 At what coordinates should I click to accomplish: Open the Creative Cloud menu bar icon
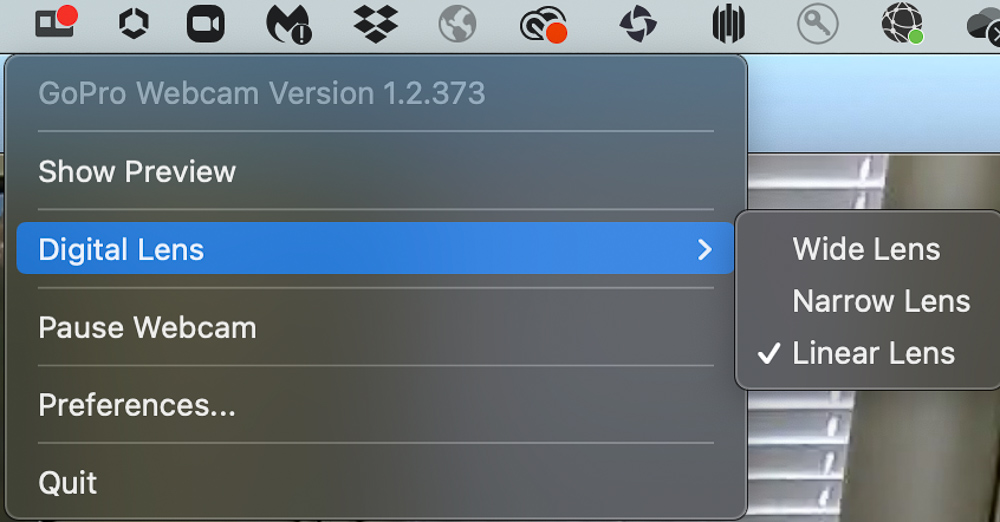click(x=543, y=24)
